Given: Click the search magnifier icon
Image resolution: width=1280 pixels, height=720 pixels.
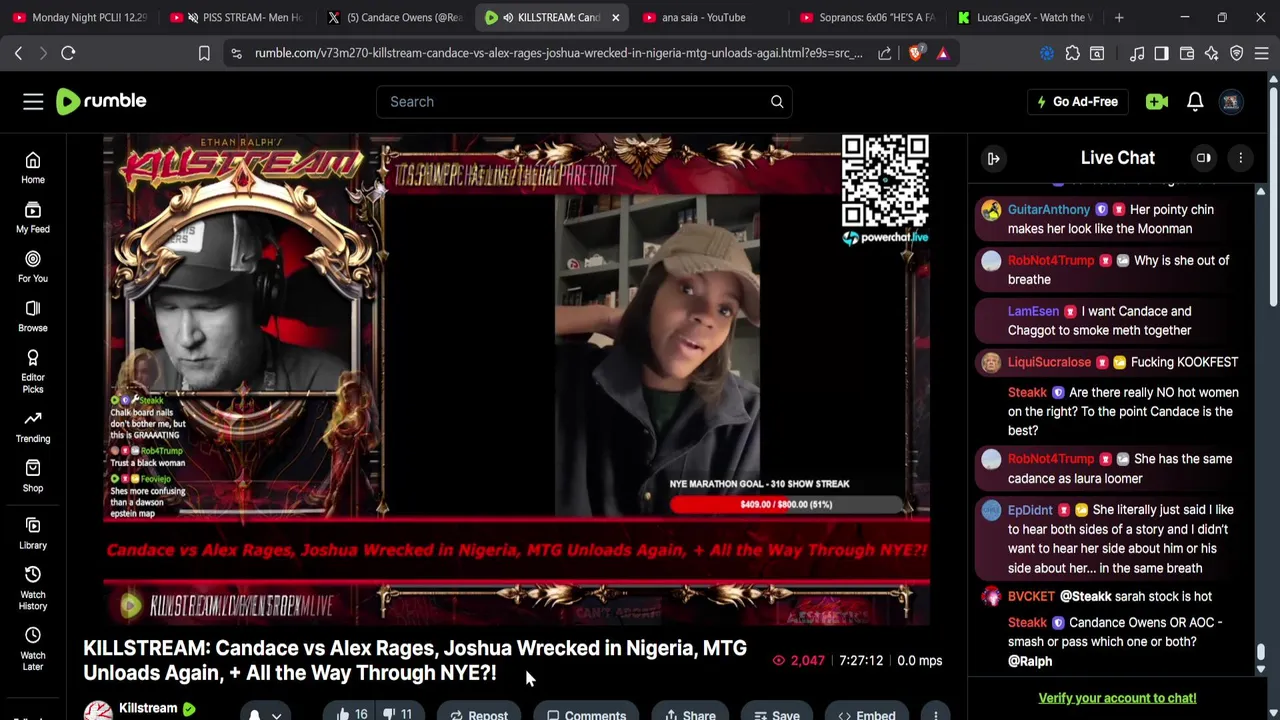Looking at the screenshot, I should click(x=777, y=101).
